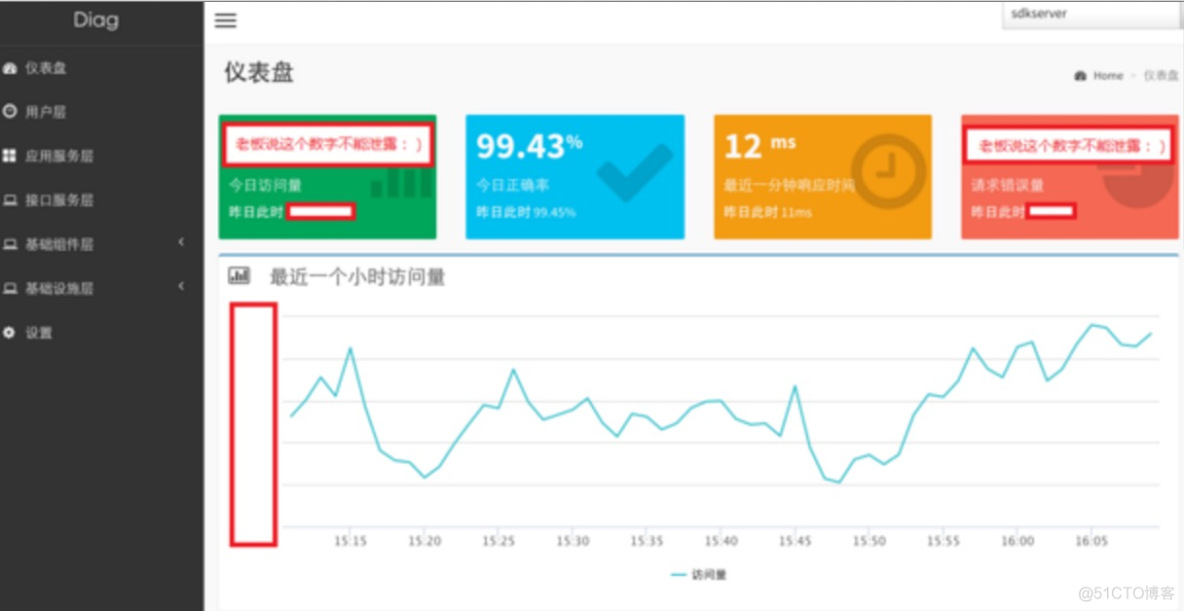Click the Diag logo title
The height and width of the screenshot is (611, 1184).
pos(96,20)
